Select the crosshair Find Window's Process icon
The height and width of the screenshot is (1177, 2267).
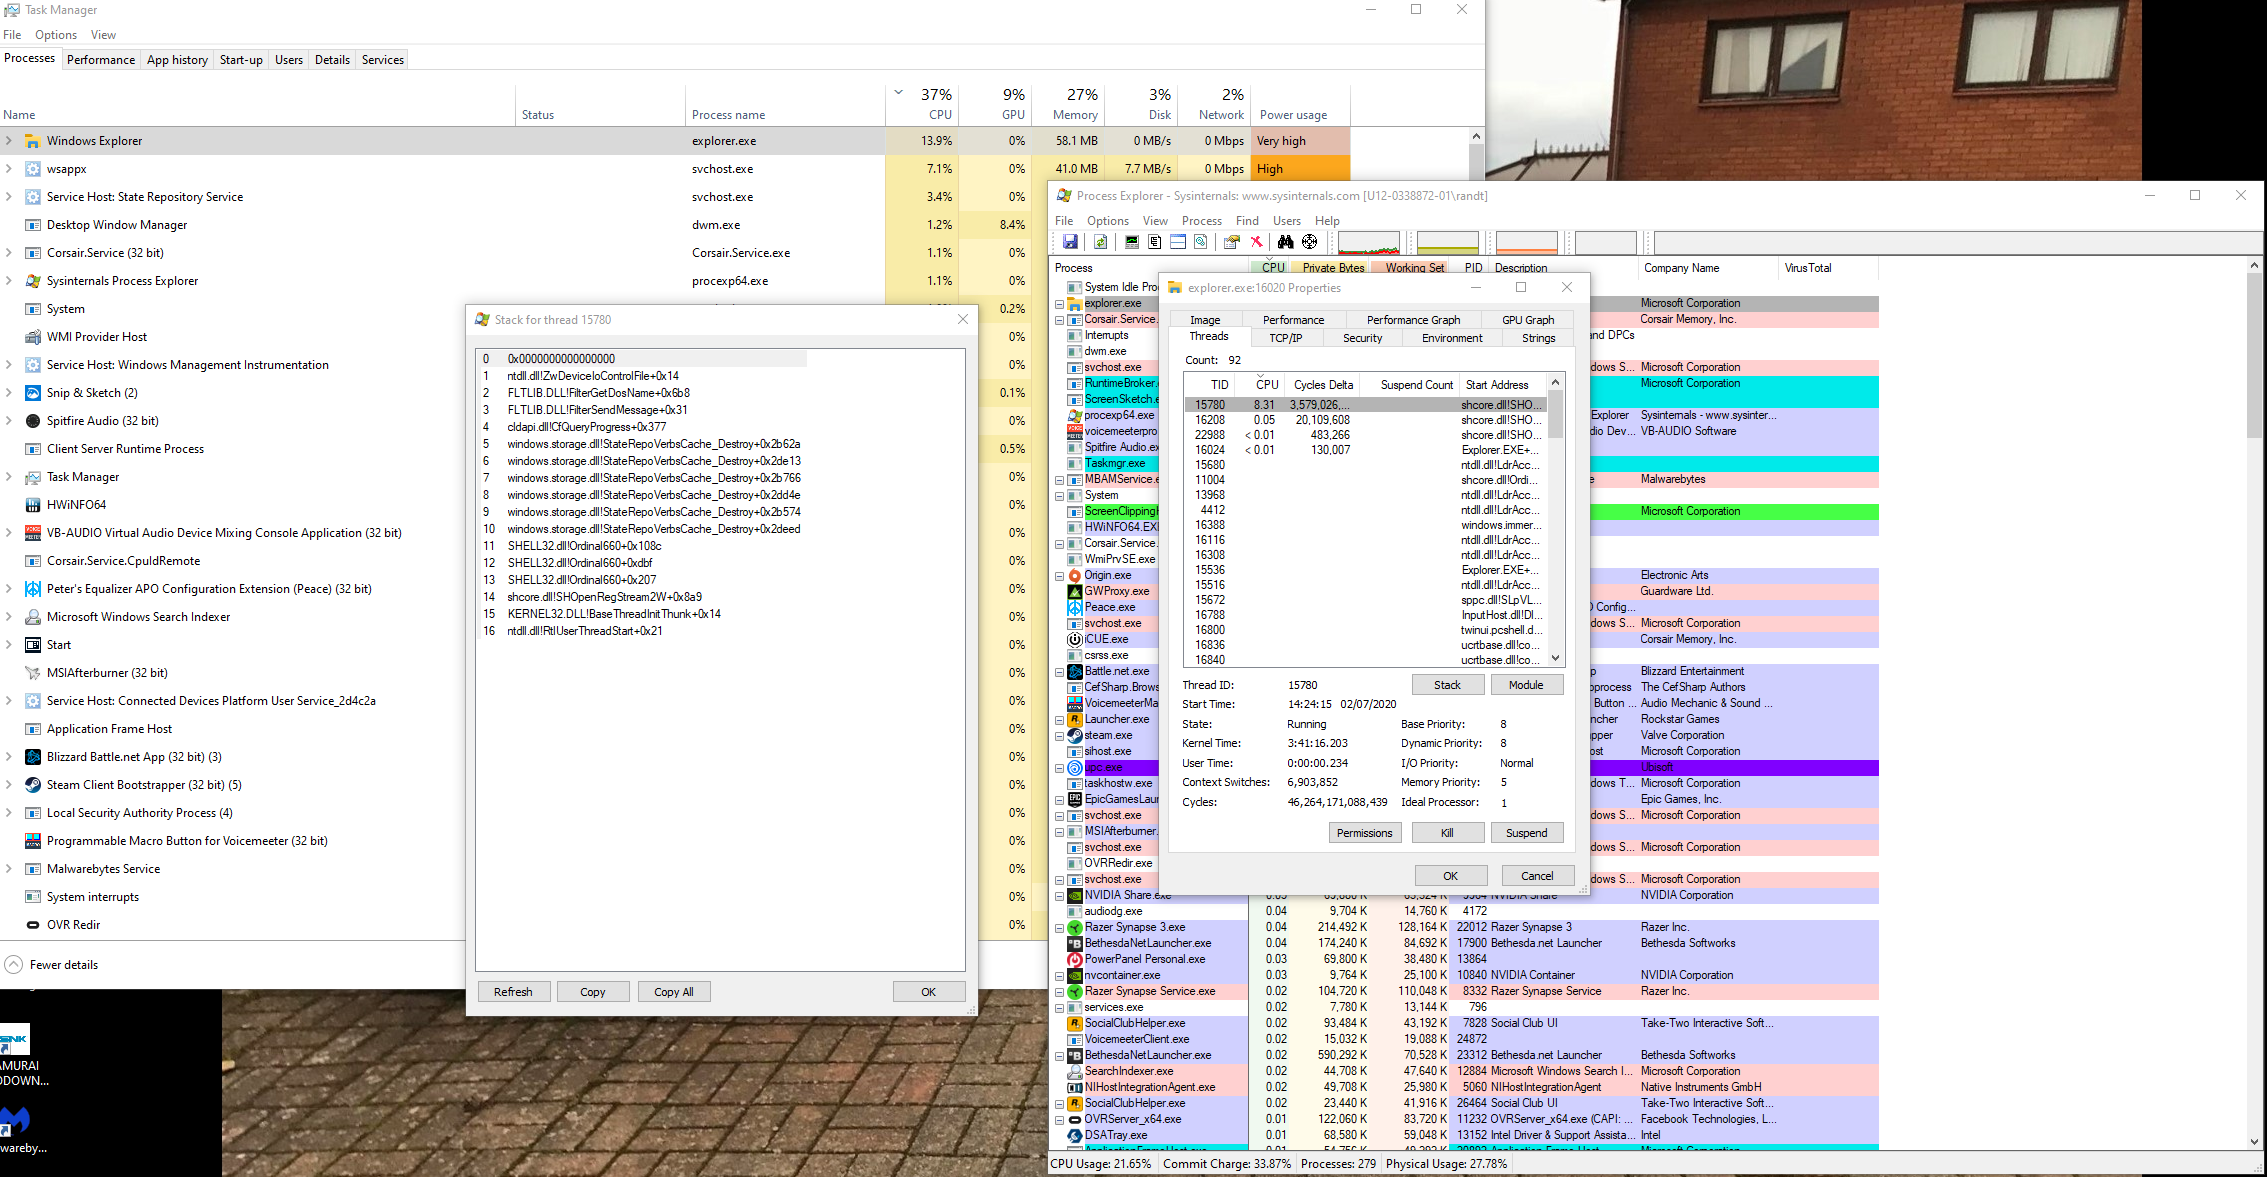click(1310, 242)
